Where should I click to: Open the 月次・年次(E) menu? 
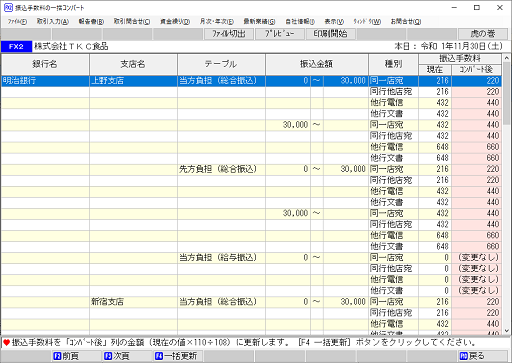[x=217, y=22]
